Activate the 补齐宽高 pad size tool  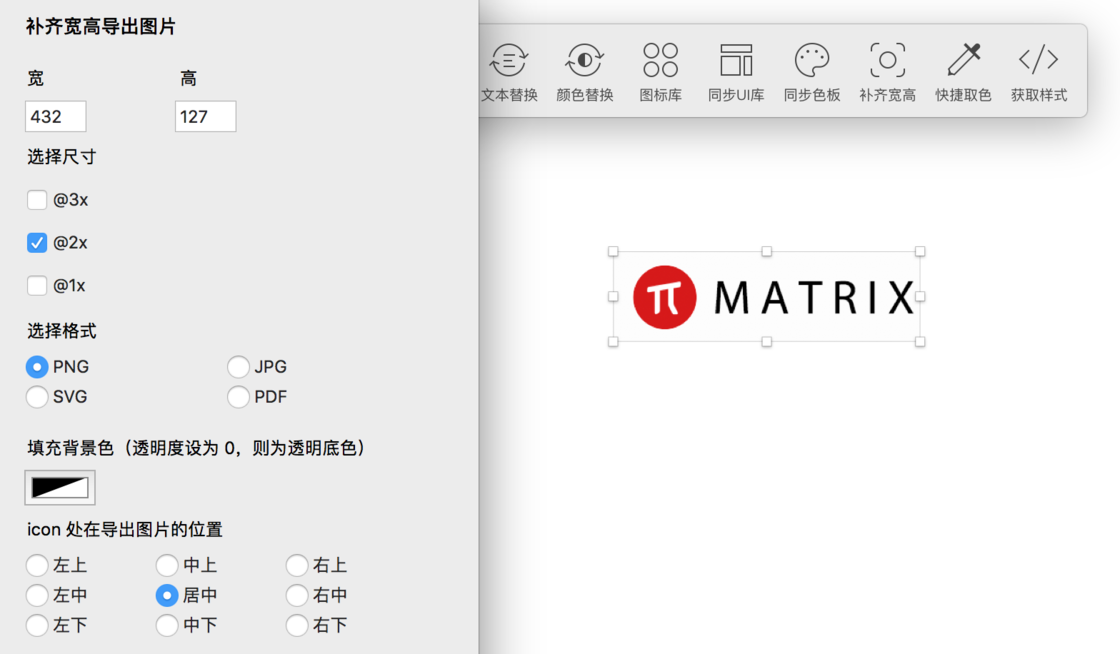coord(888,72)
